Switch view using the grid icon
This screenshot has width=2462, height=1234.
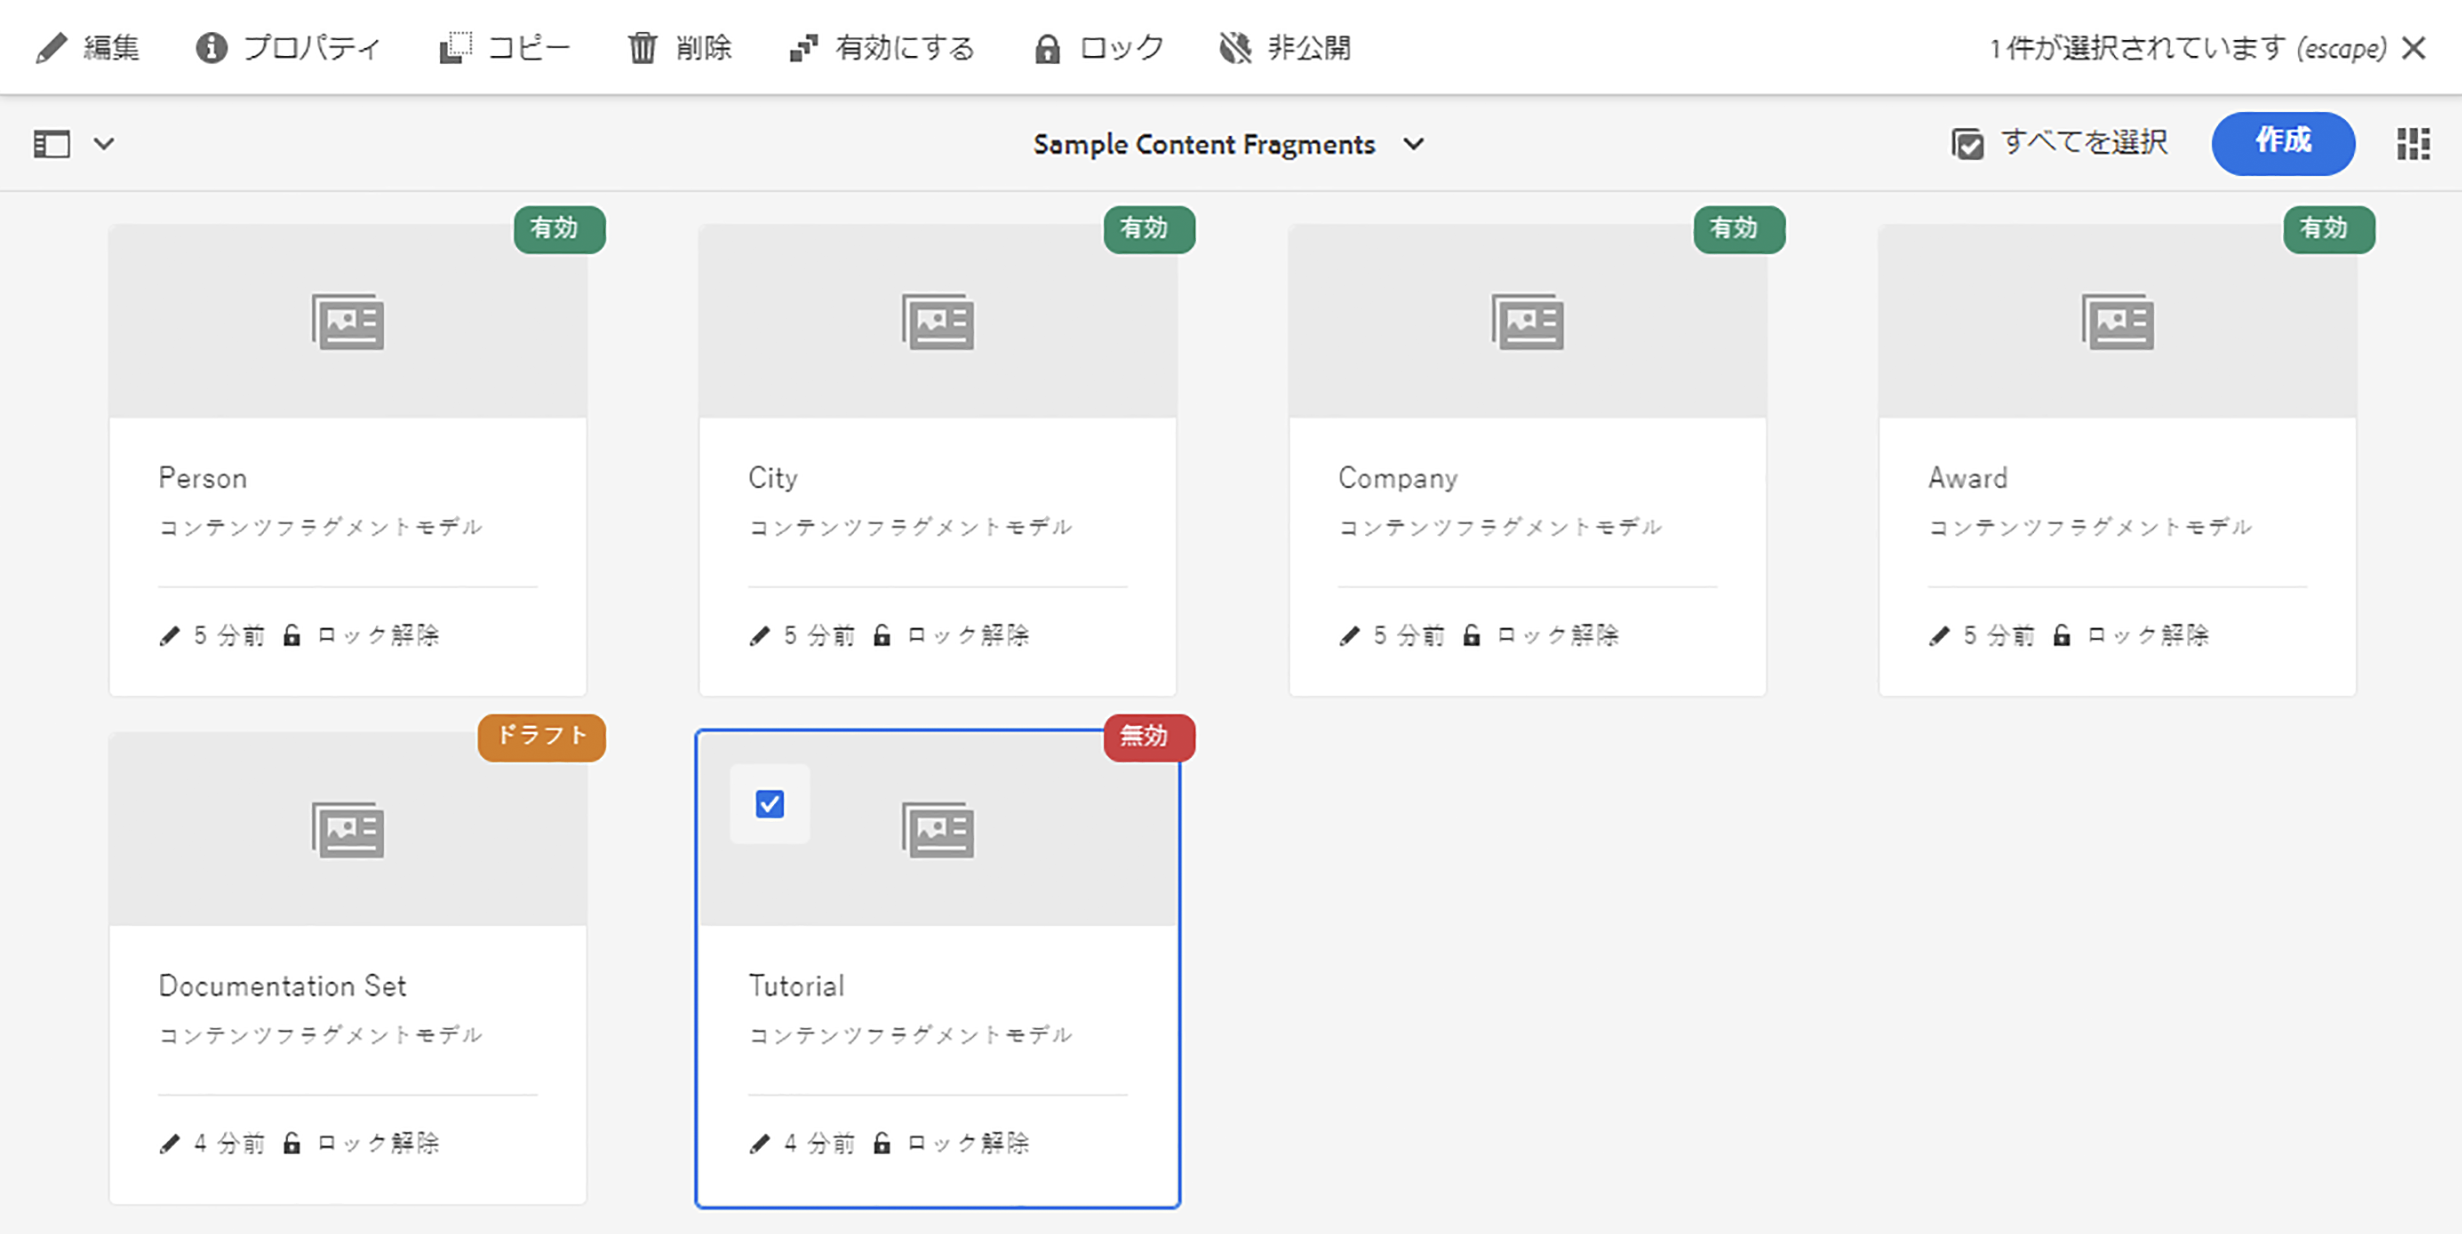click(2413, 144)
